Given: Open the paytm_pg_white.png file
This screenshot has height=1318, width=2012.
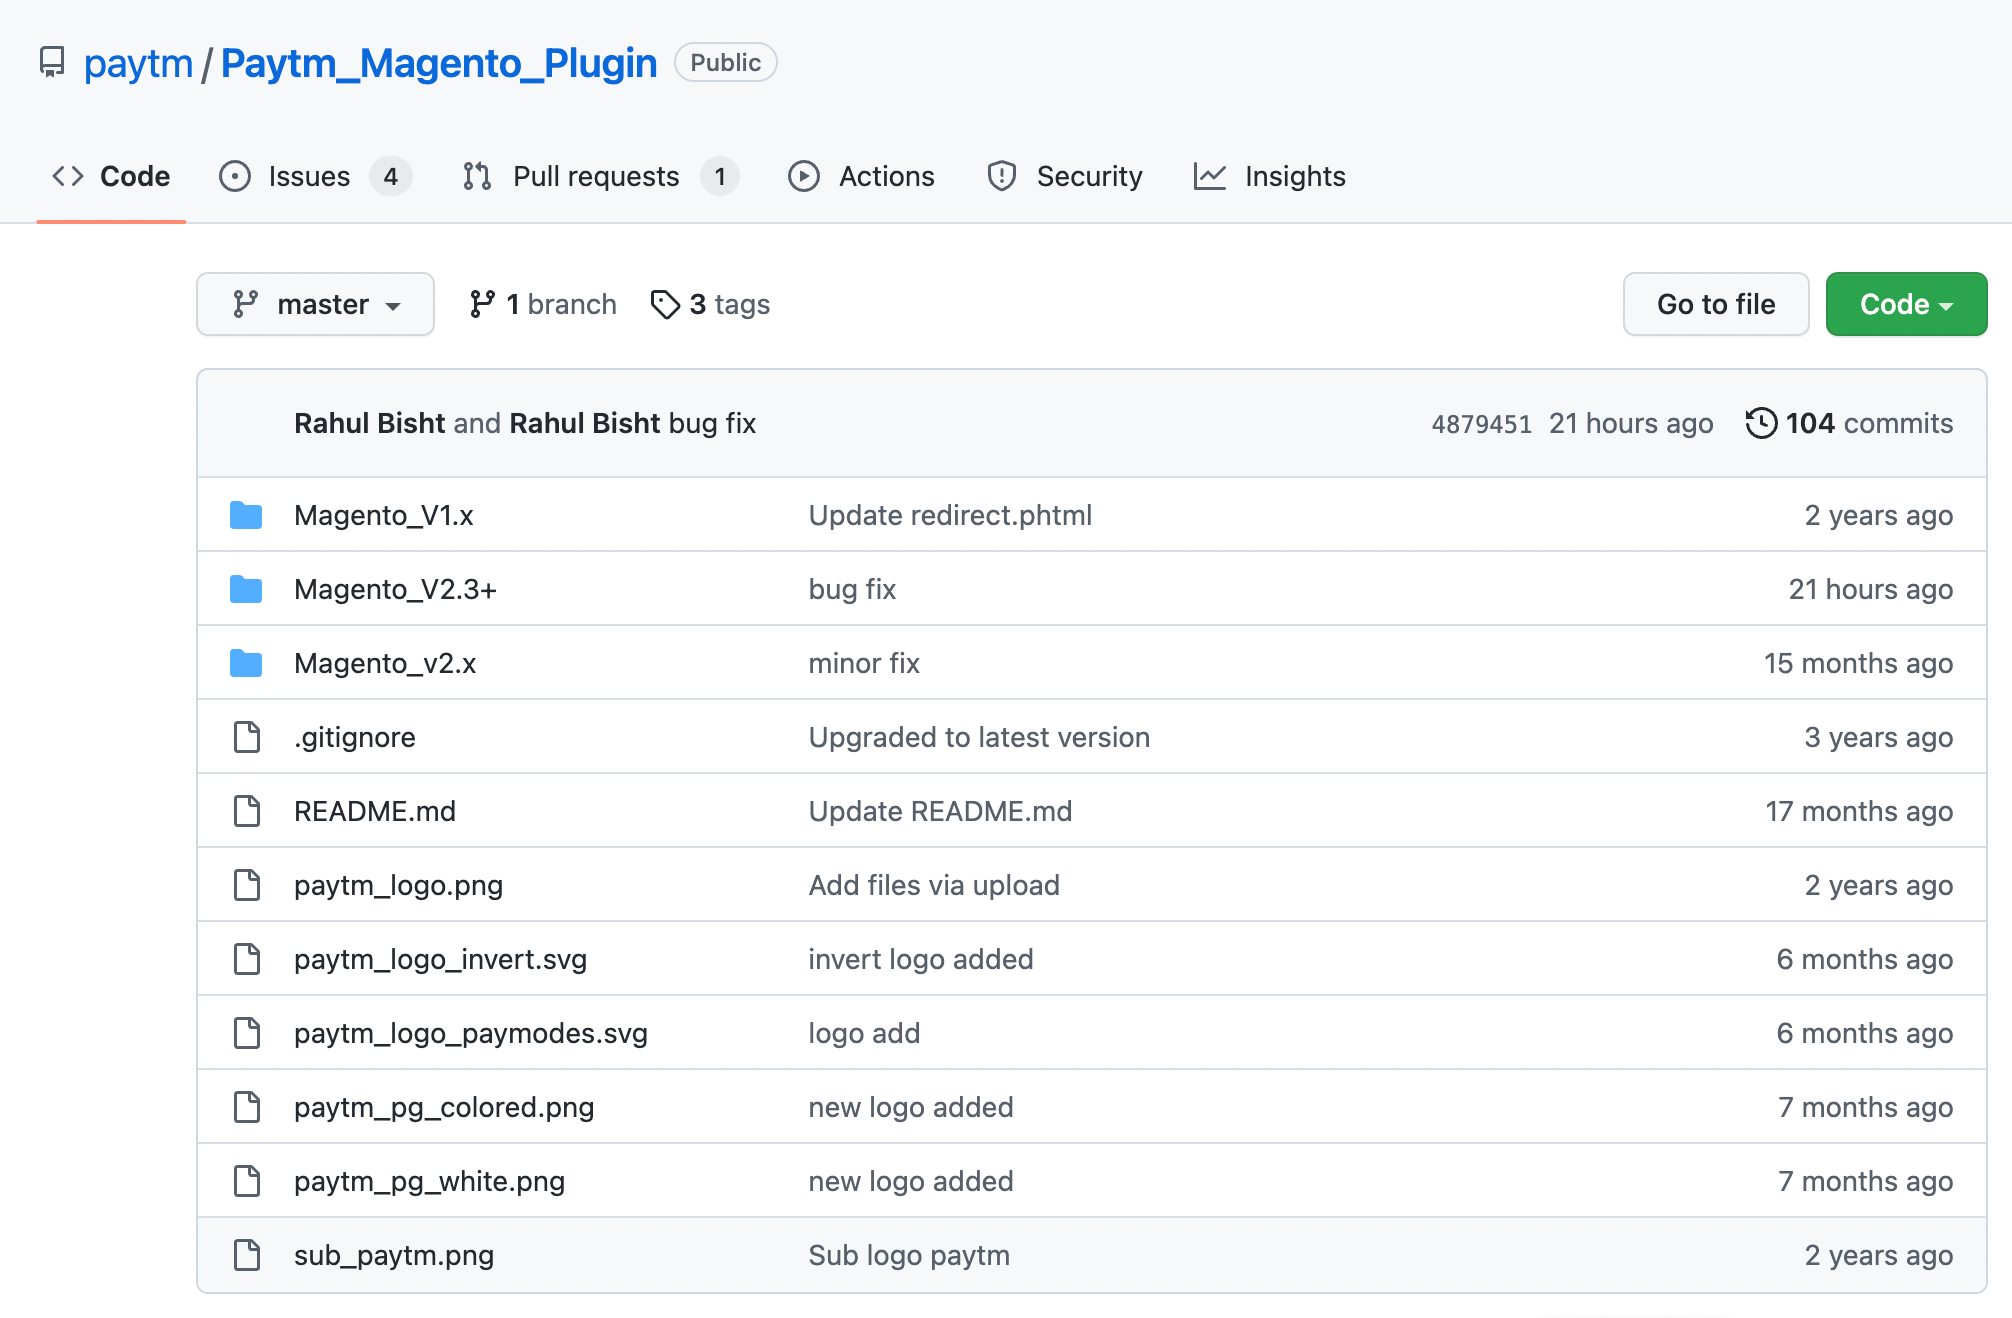Looking at the screenshot, I should (x=429, y=1181).
